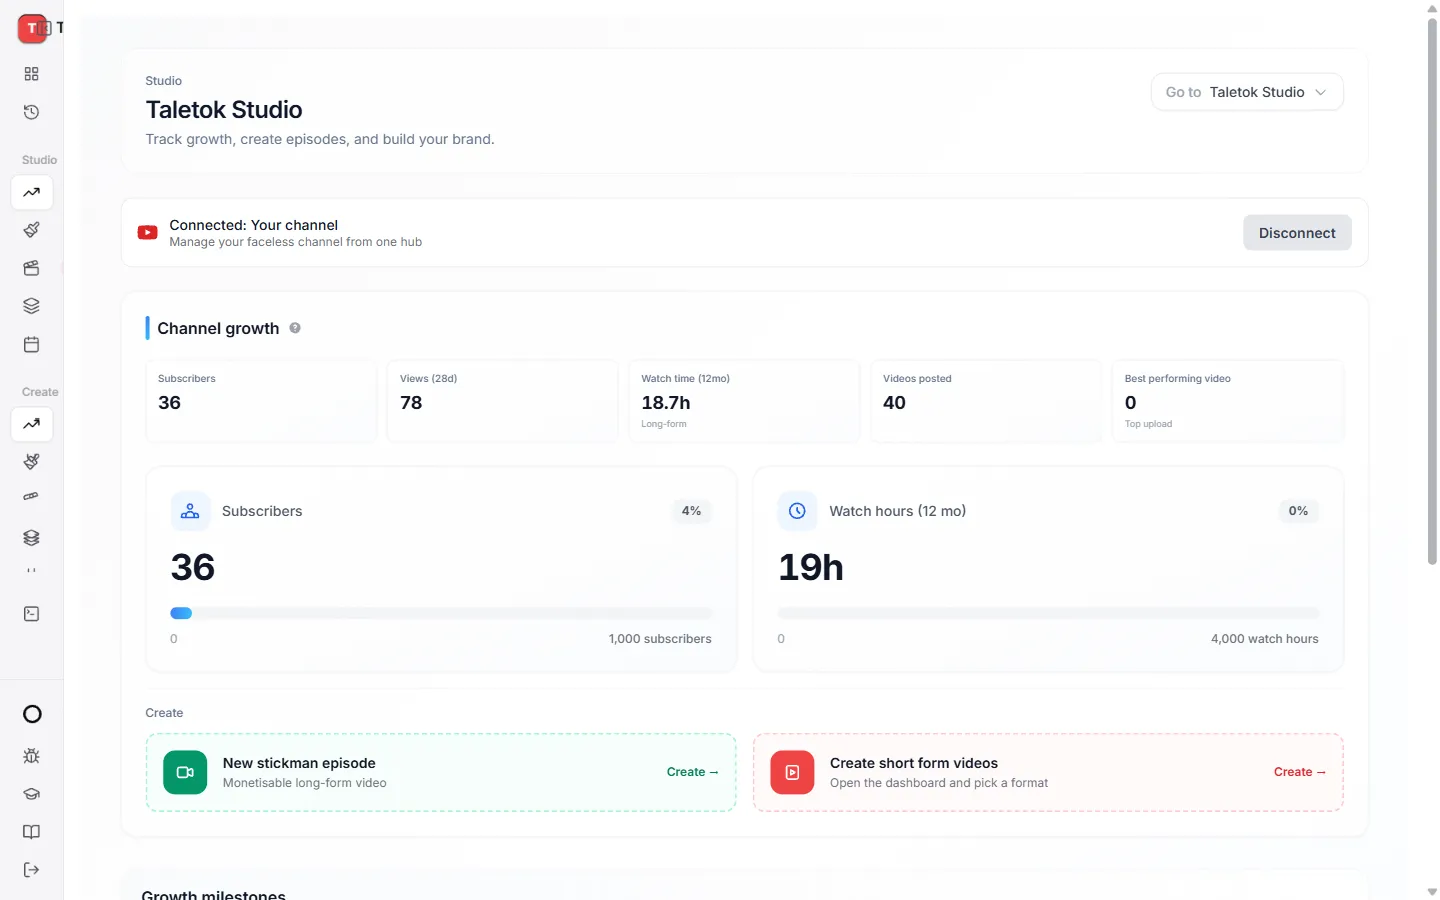The height and width of the screenshot is (900, 1440).
Task: Click the New stickman episode title
Action: click(x=299, y=763)
